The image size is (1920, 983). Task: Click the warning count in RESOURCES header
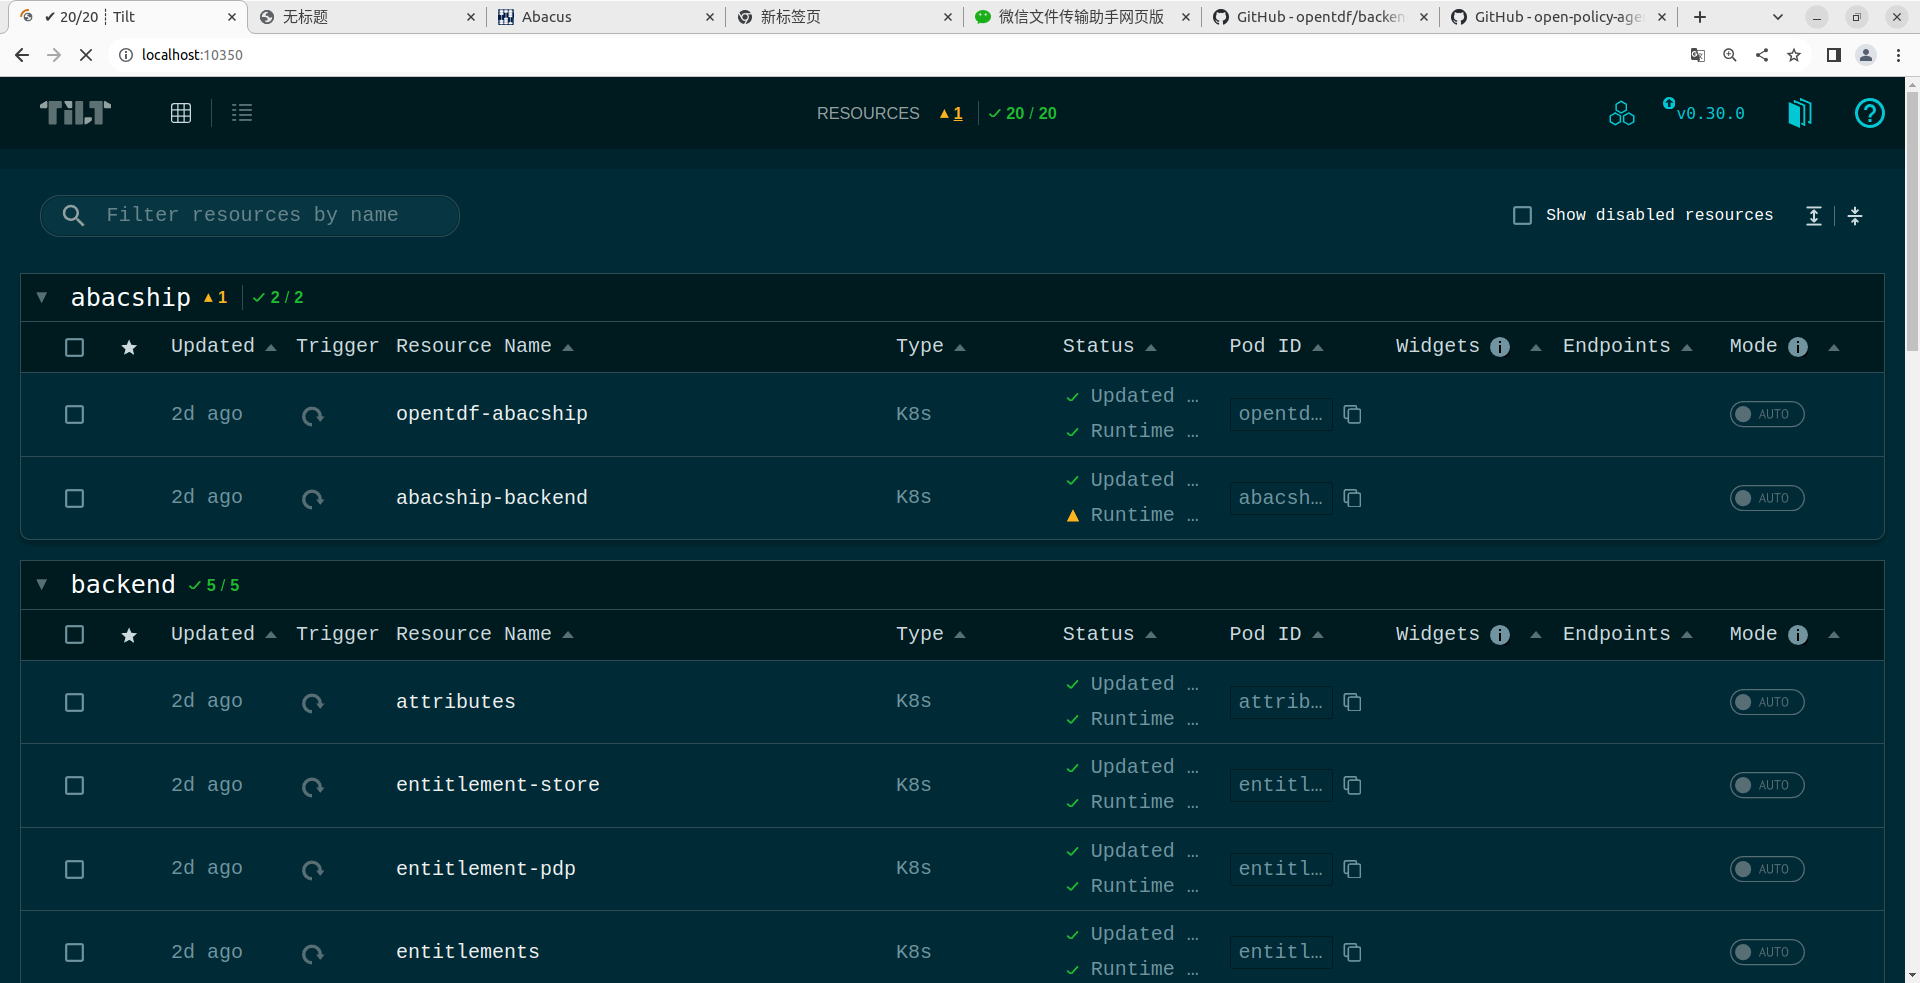click(951, 114)
